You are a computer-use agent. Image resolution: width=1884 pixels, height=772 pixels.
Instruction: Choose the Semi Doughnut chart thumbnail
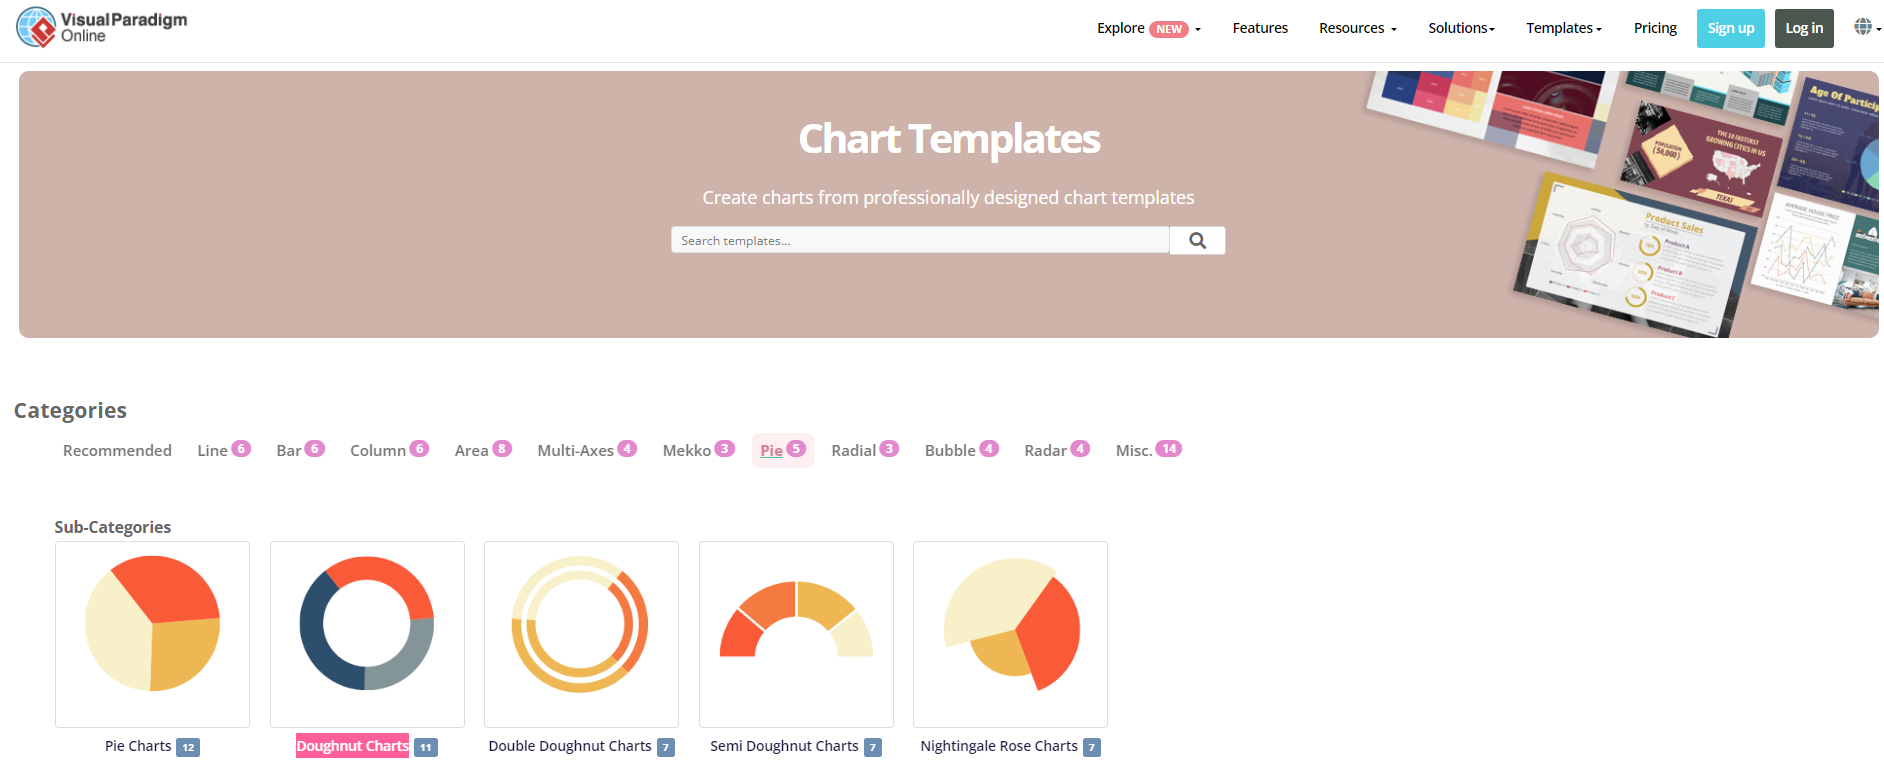tap(796, 634)
